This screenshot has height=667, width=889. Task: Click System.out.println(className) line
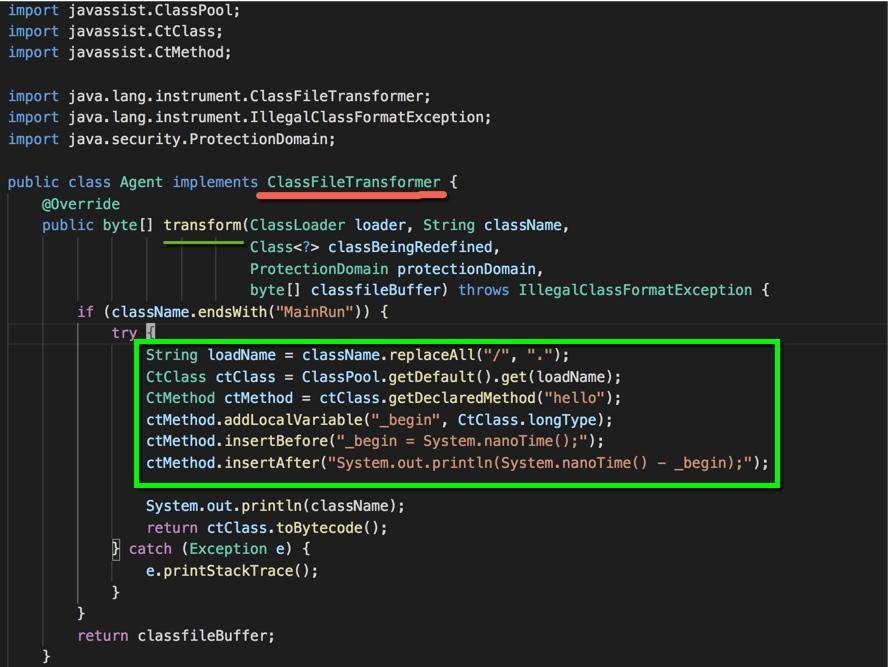coord(276,506)
